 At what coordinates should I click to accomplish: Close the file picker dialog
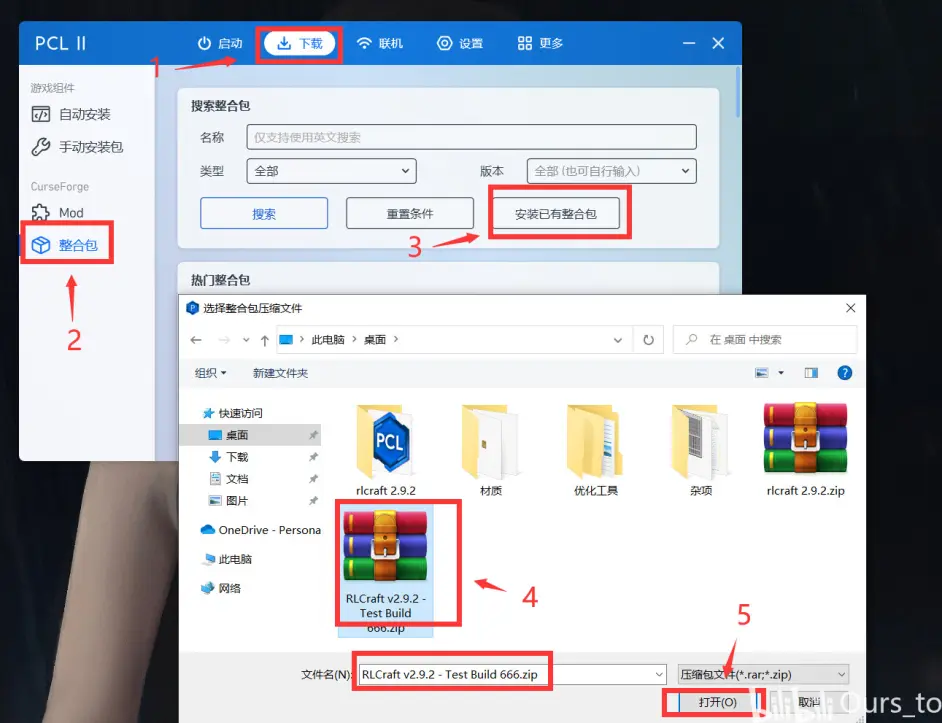[x=851, y=308]
